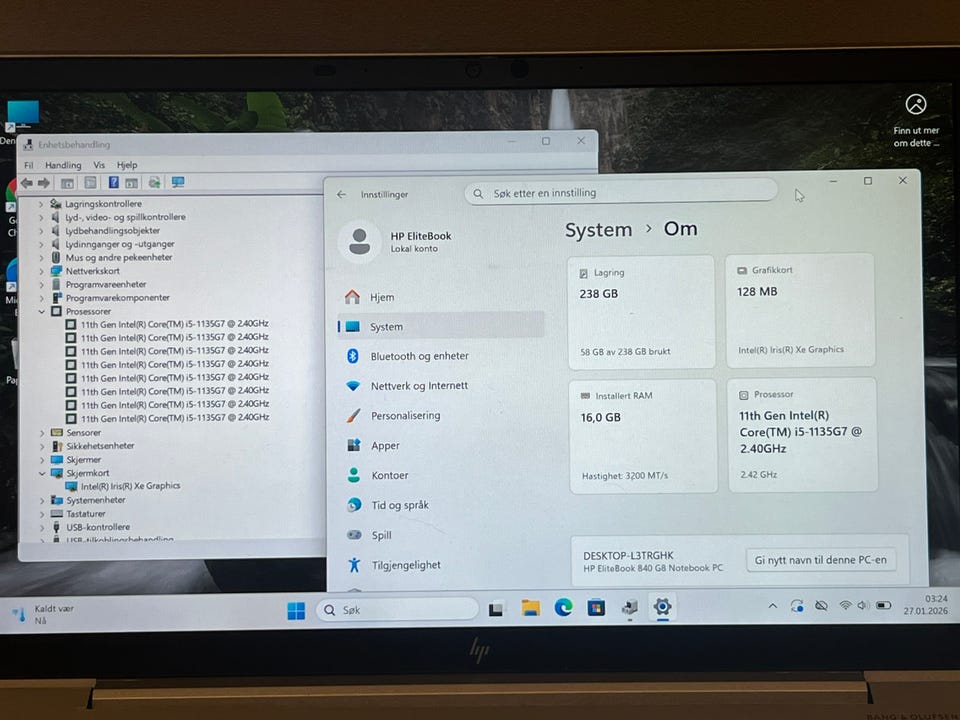Go back using Innstillinger back arrow
960x720 pixels.
pyautogui.click(x=342, y=195)
